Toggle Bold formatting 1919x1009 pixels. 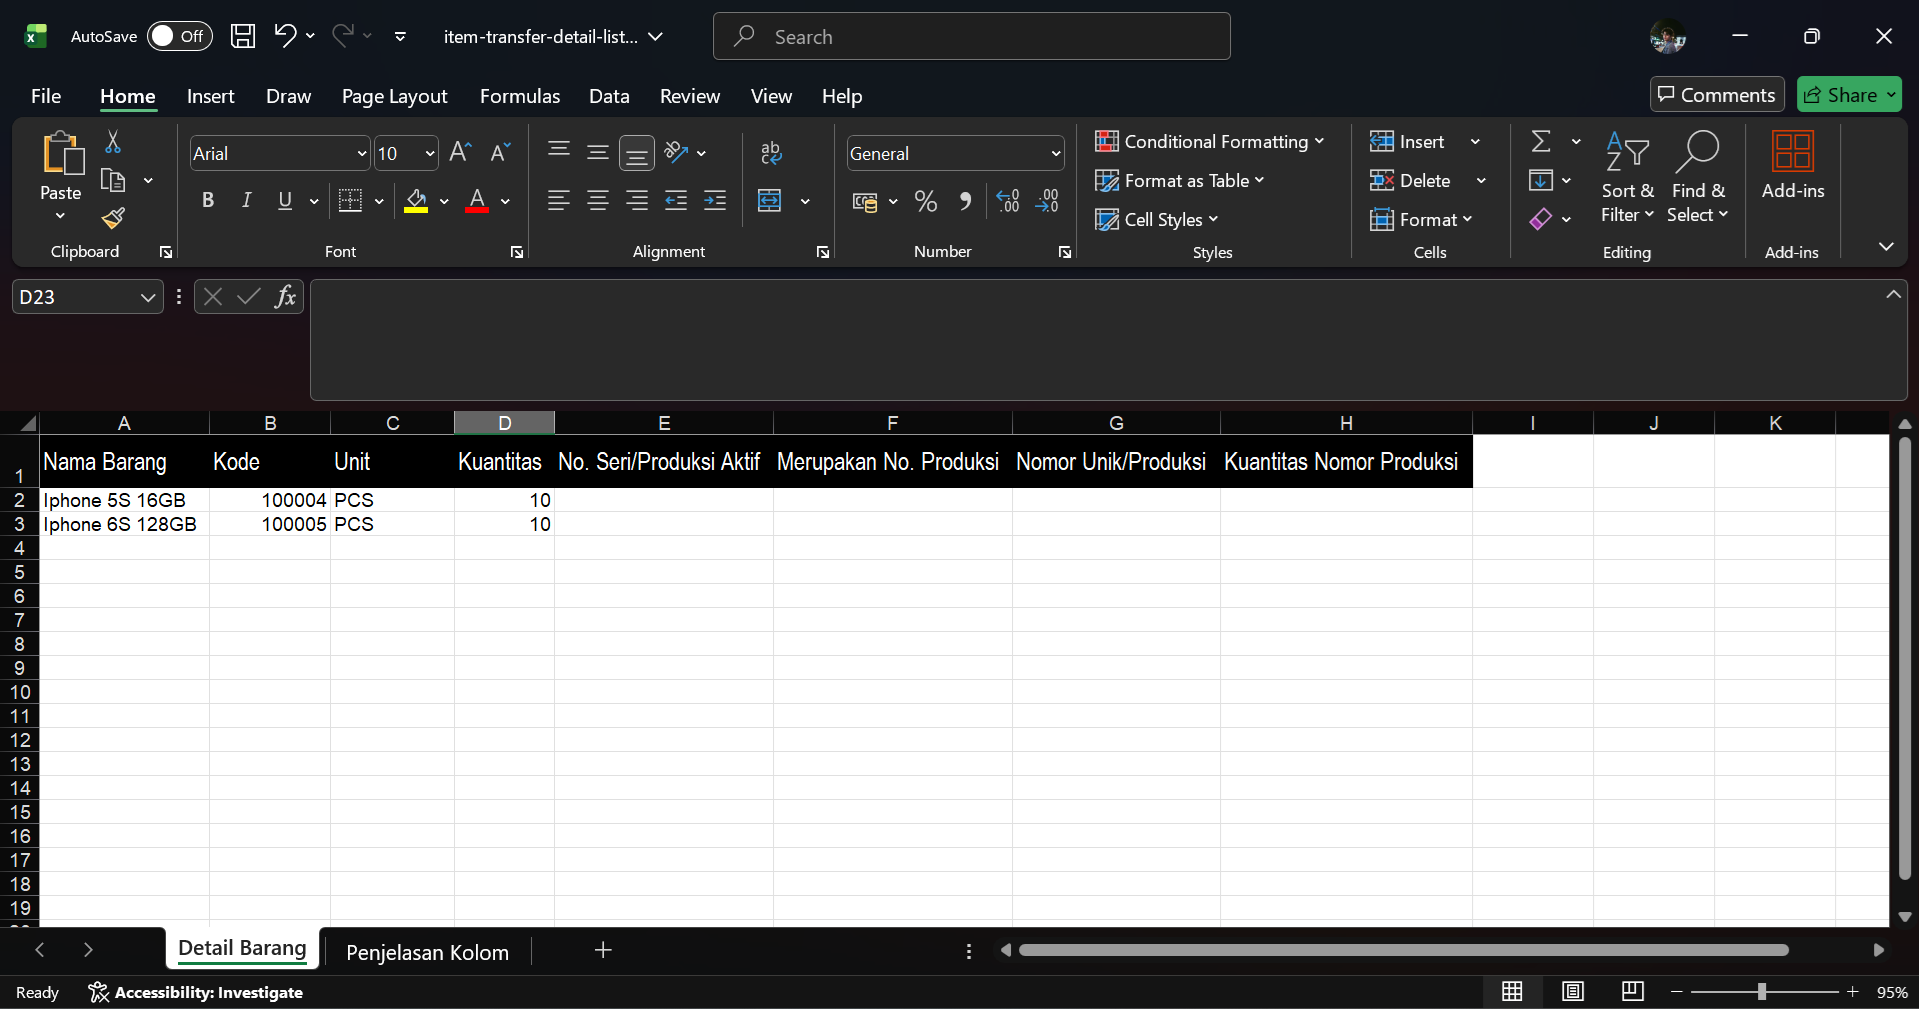208,201
